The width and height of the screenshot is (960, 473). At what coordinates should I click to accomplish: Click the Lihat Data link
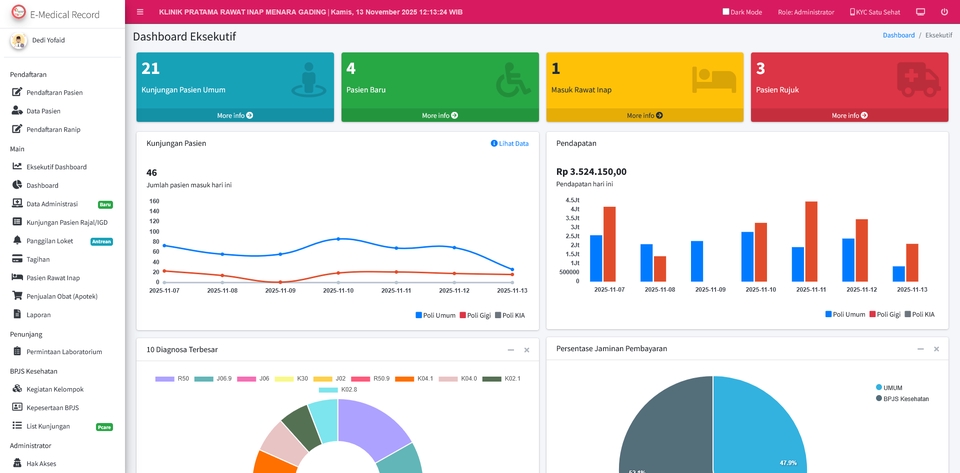[x=509, y=143]
